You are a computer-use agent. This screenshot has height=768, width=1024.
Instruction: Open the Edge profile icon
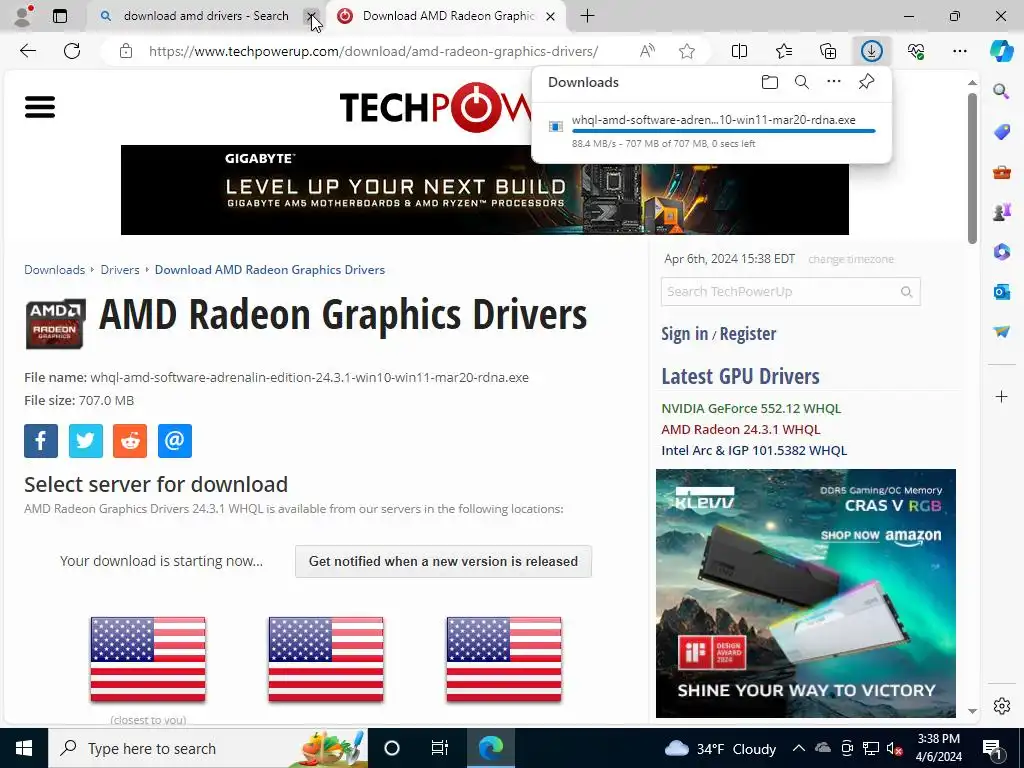coord(23,16)
